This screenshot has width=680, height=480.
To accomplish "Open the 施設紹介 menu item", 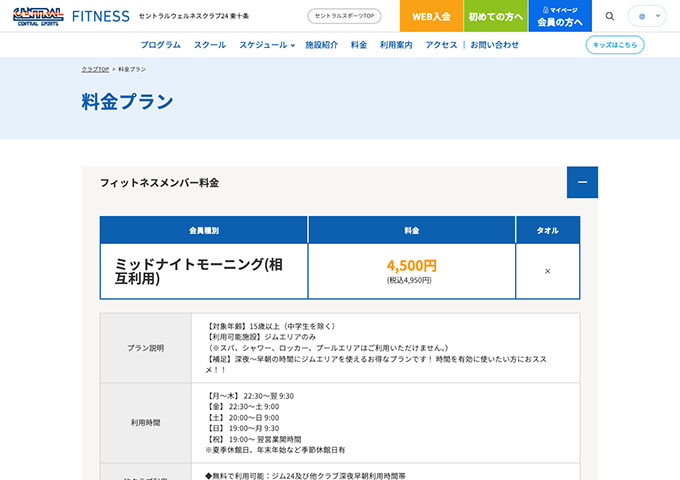I will 321,45.
